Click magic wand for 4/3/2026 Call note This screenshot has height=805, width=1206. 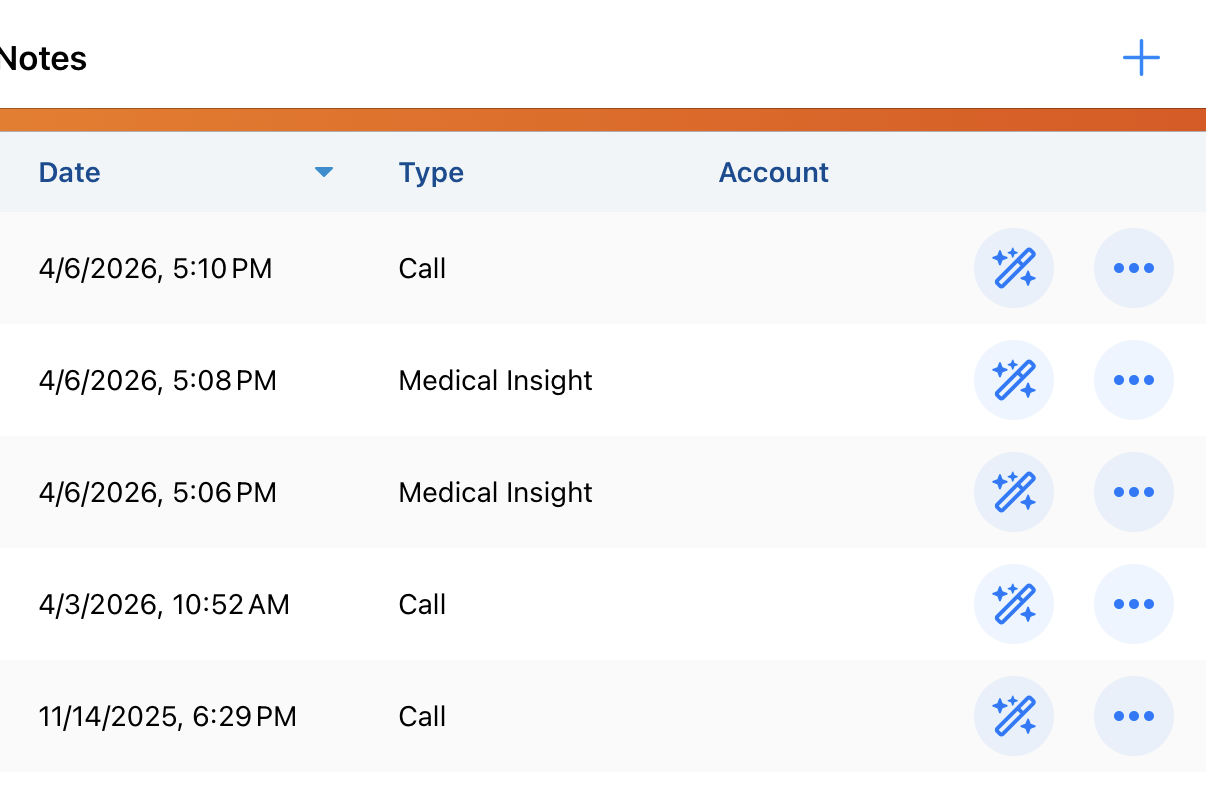1013,604
